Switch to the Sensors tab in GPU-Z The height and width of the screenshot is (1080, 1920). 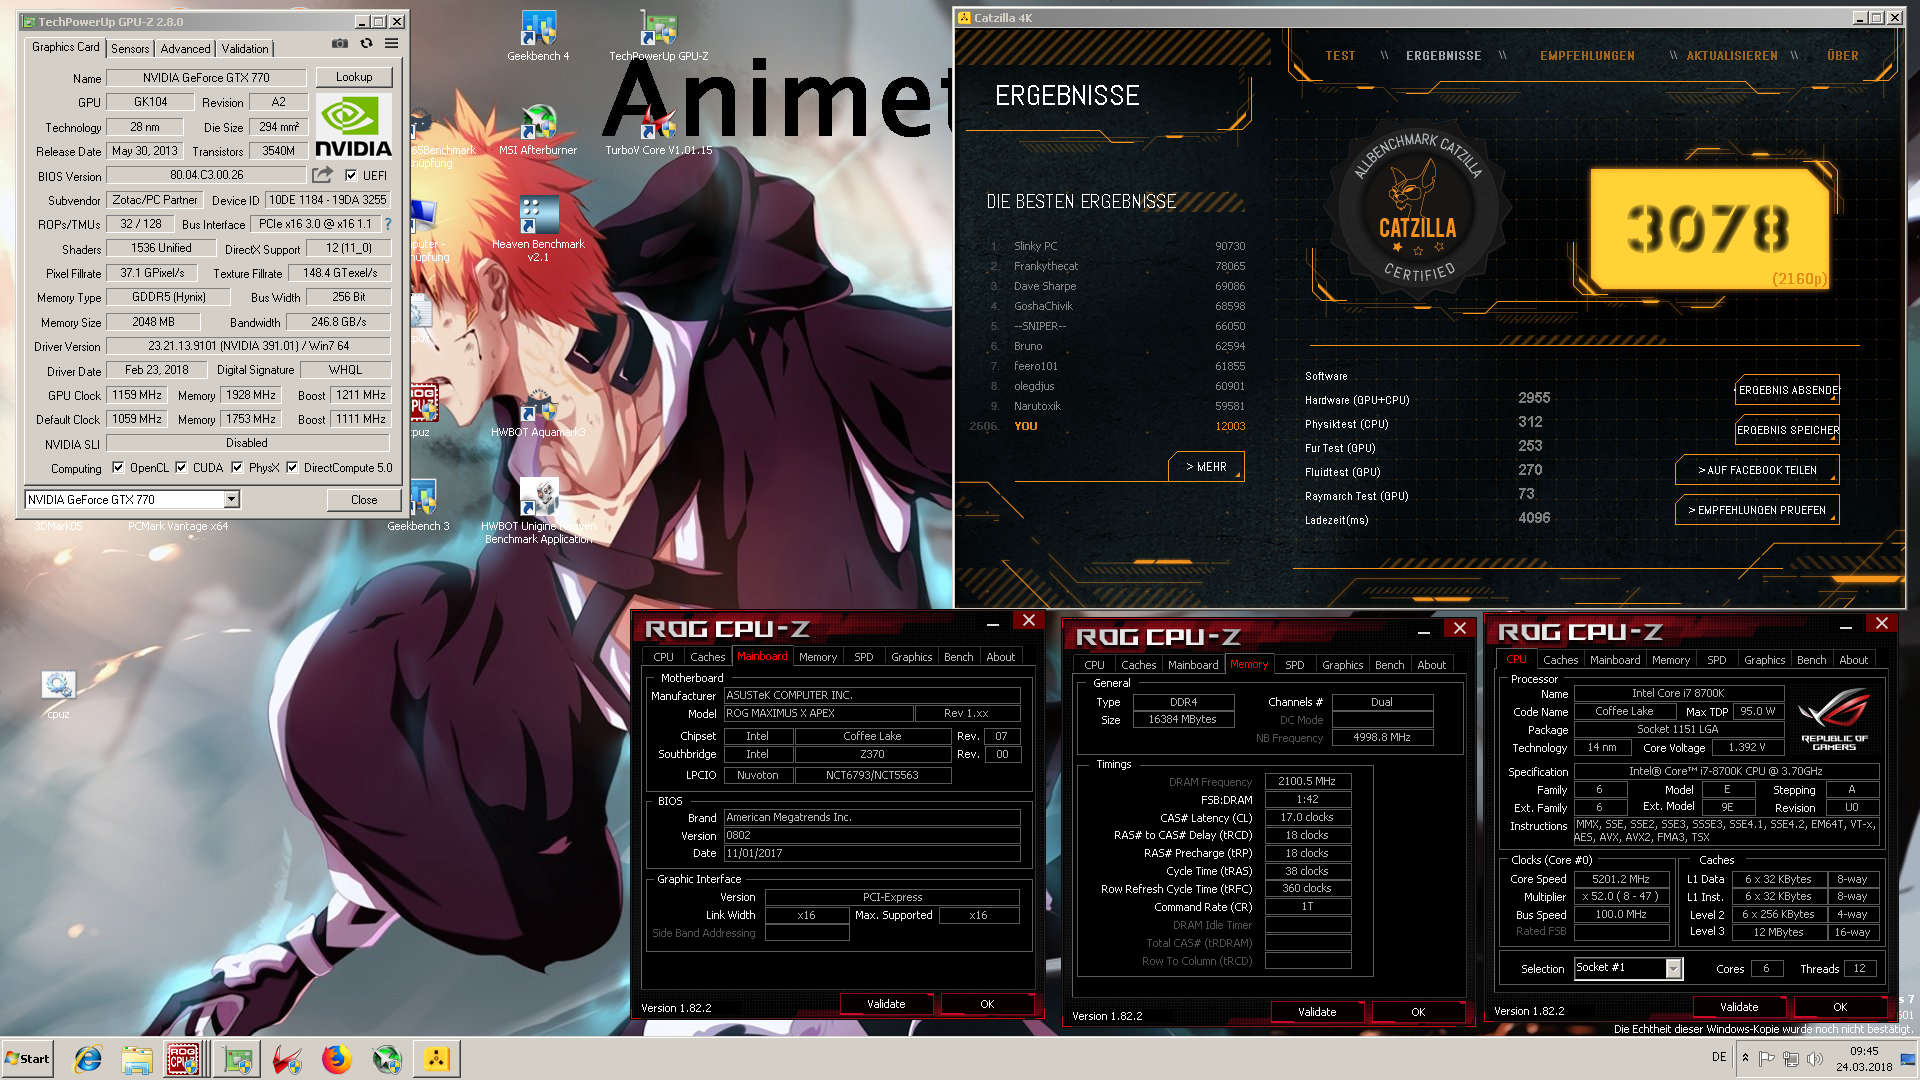(x=130, y=48)
